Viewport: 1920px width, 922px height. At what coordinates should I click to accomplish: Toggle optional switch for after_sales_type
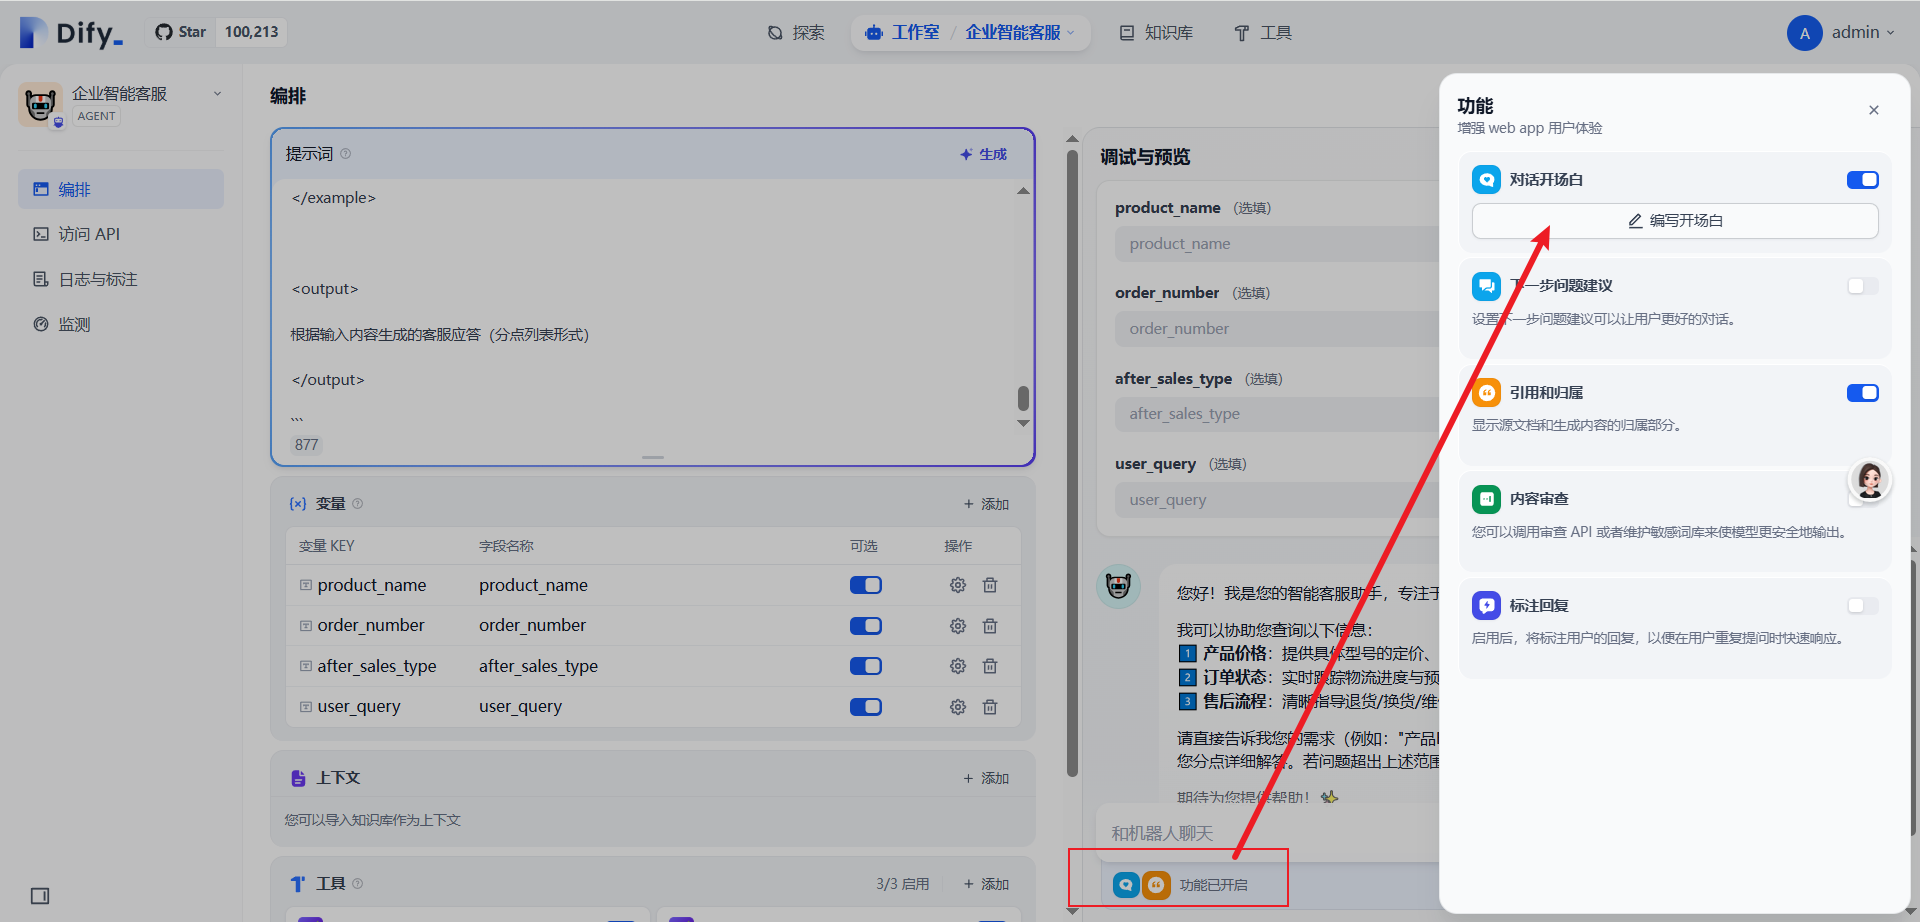pos(865,666)
